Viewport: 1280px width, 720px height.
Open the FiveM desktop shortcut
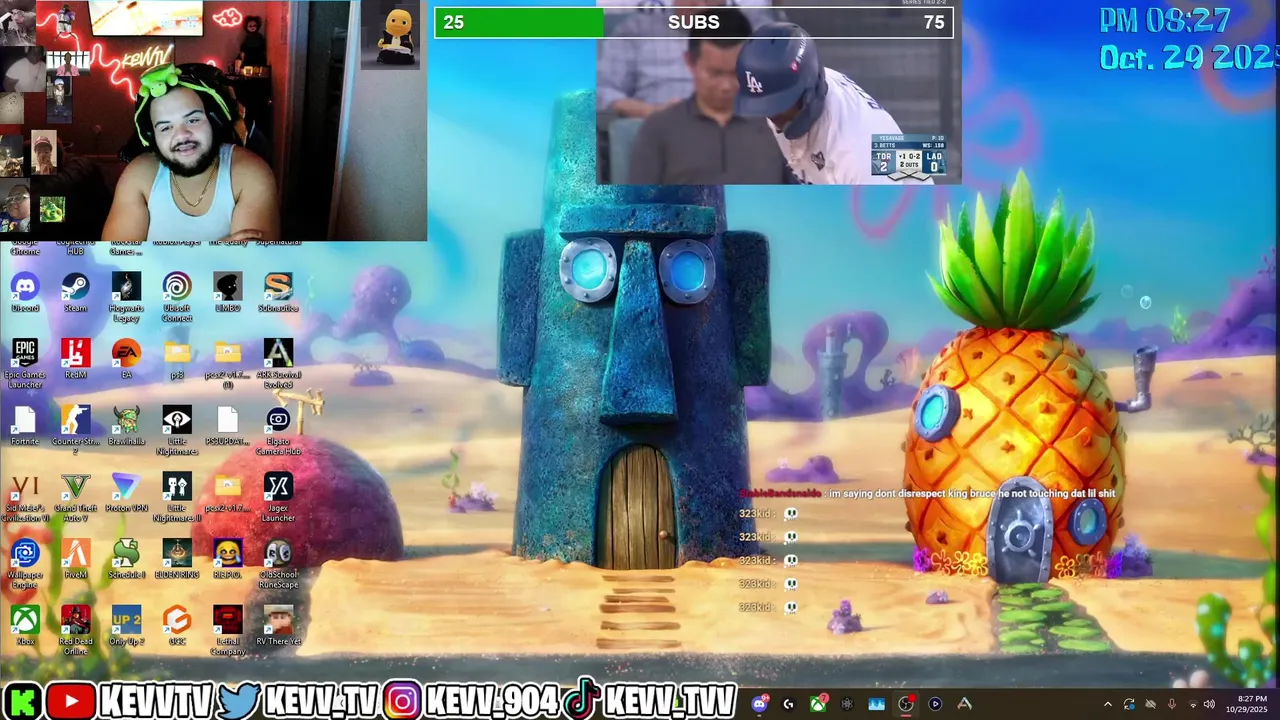(76, 560)
